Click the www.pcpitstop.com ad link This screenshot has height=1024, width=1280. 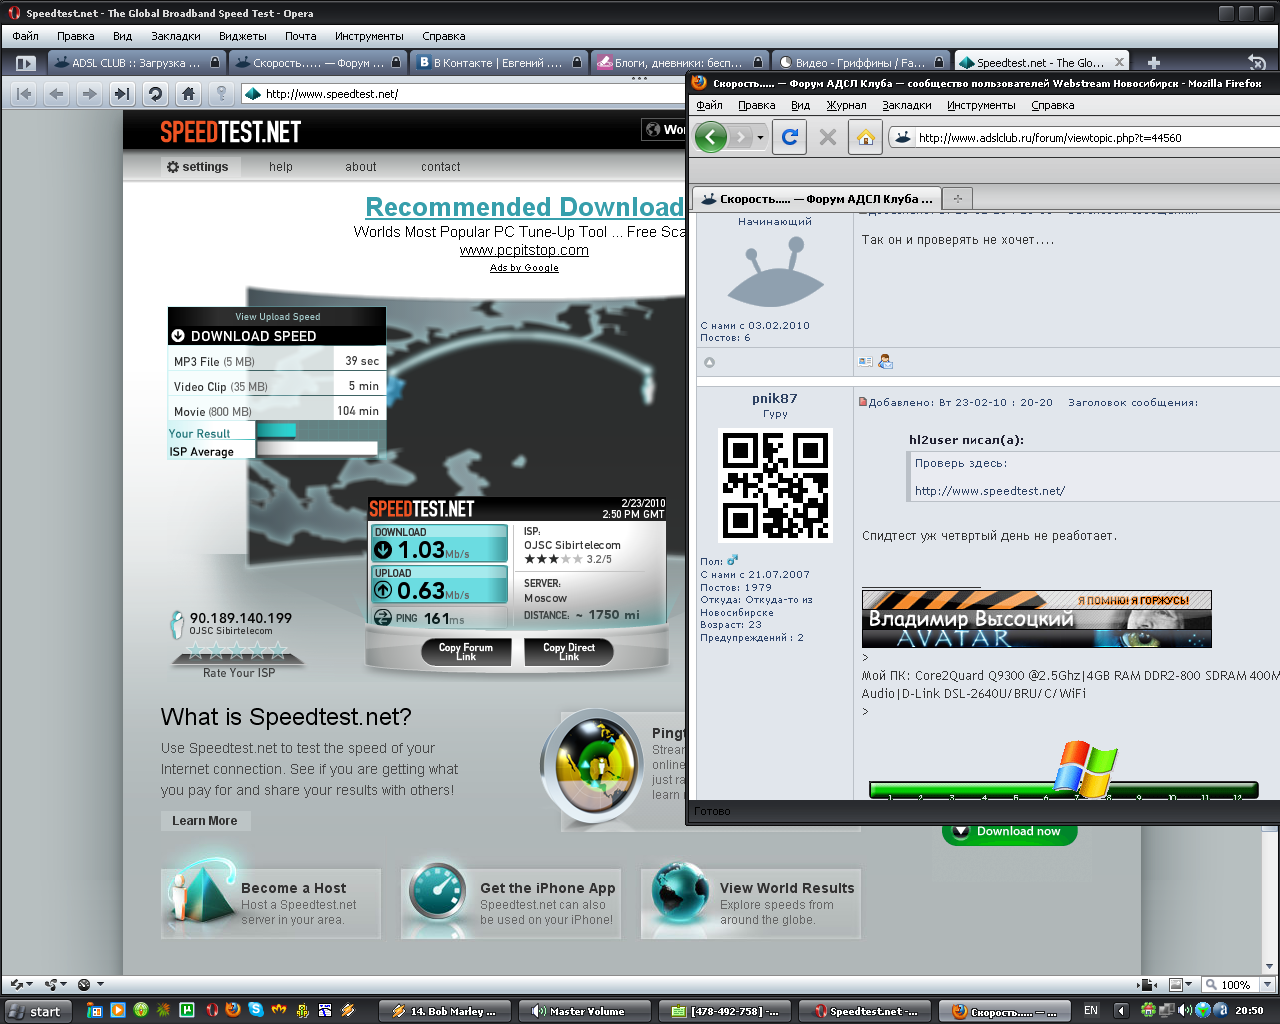coord(524,250)
